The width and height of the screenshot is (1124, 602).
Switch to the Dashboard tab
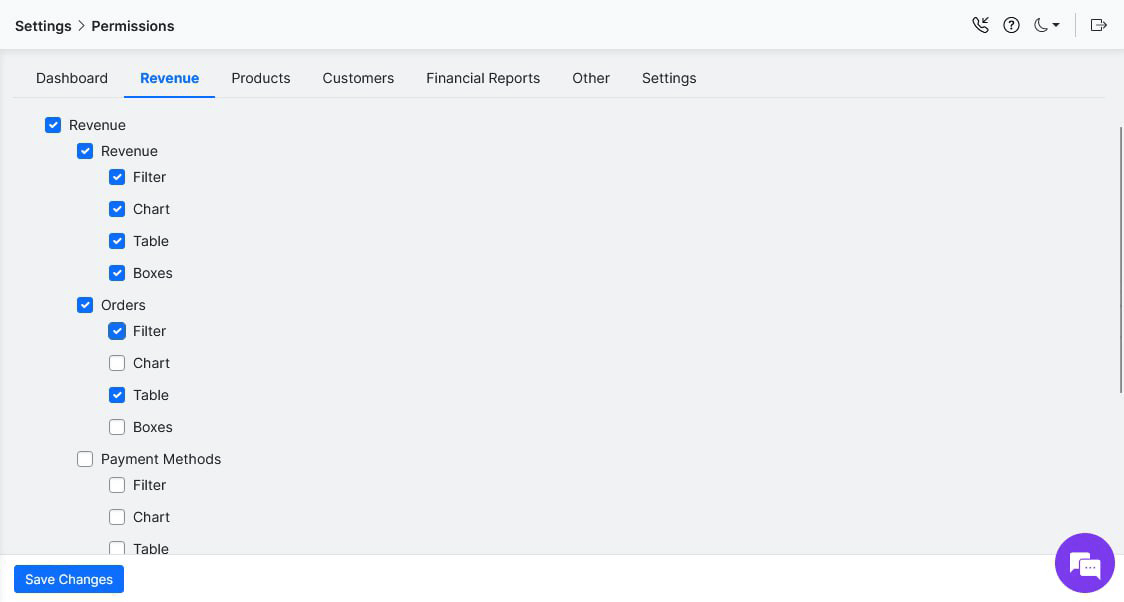71,78
